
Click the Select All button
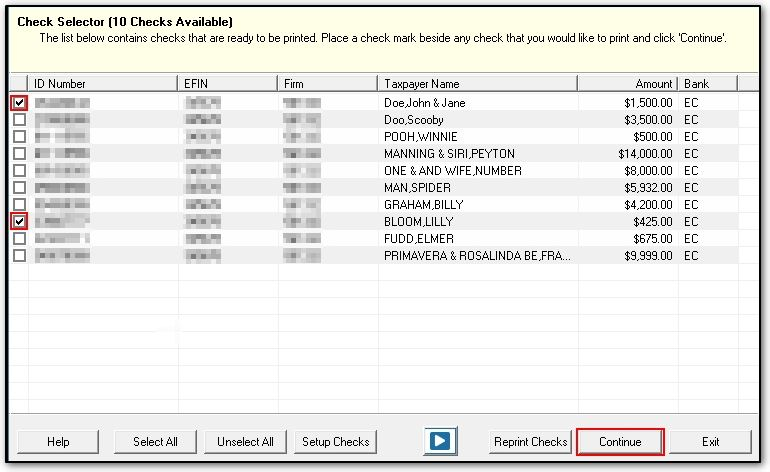tap(155, 441)
